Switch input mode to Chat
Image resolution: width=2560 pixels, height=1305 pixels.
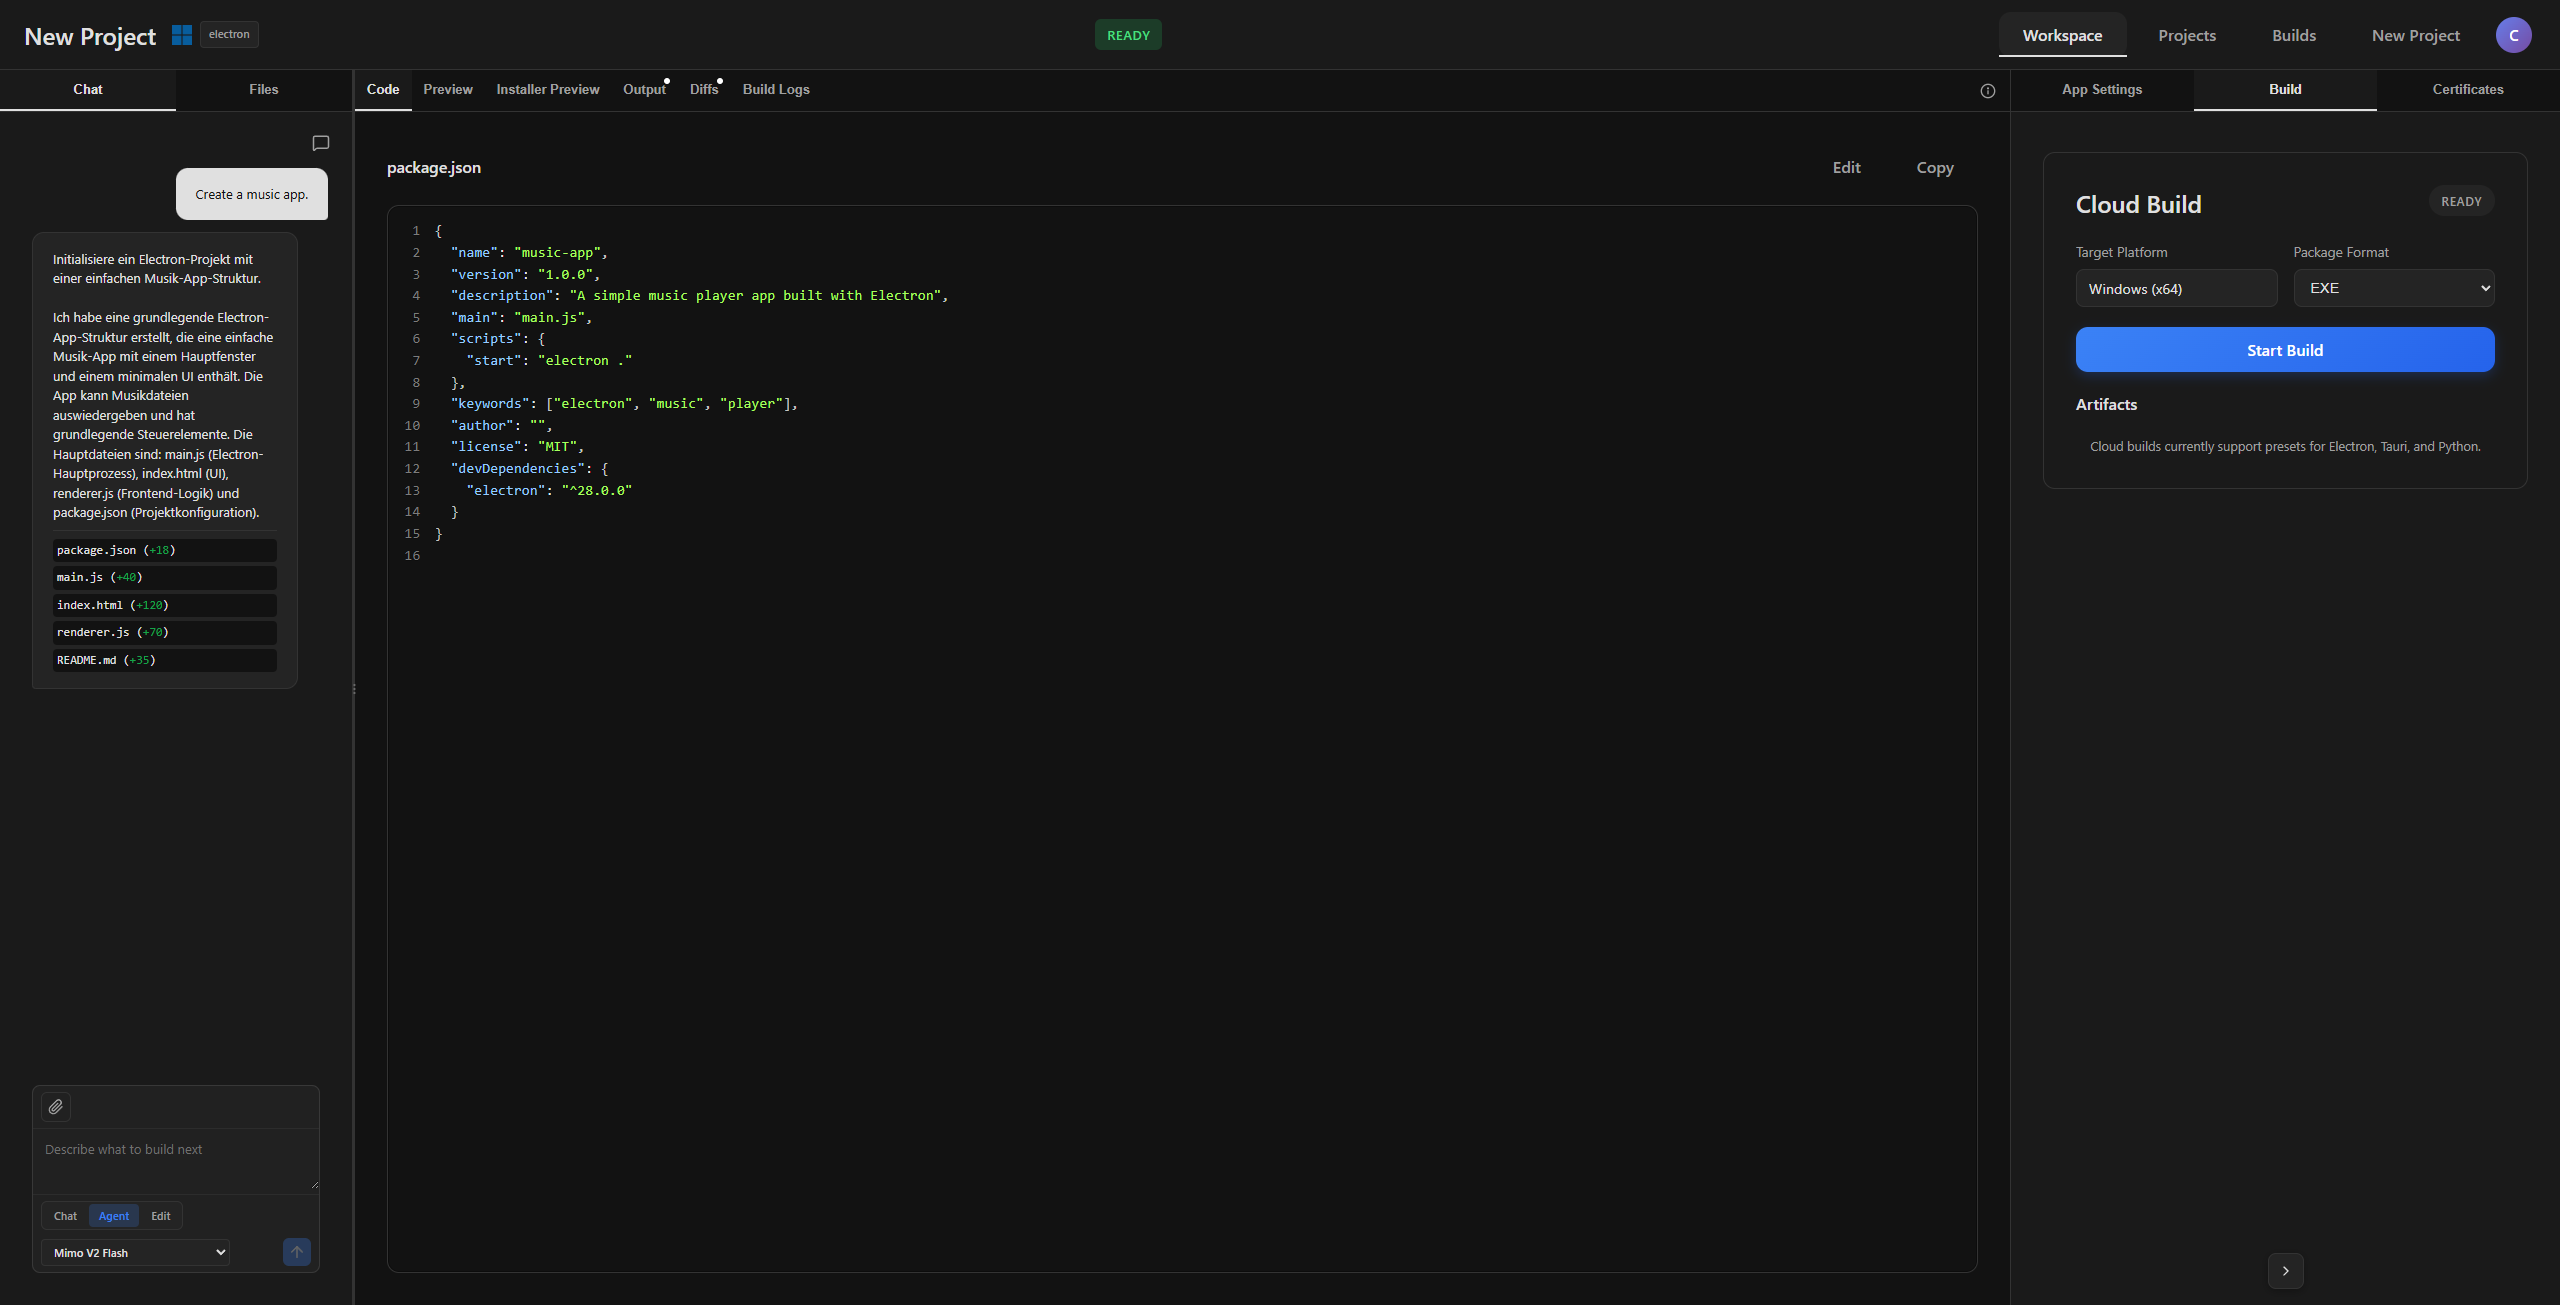65,1216
